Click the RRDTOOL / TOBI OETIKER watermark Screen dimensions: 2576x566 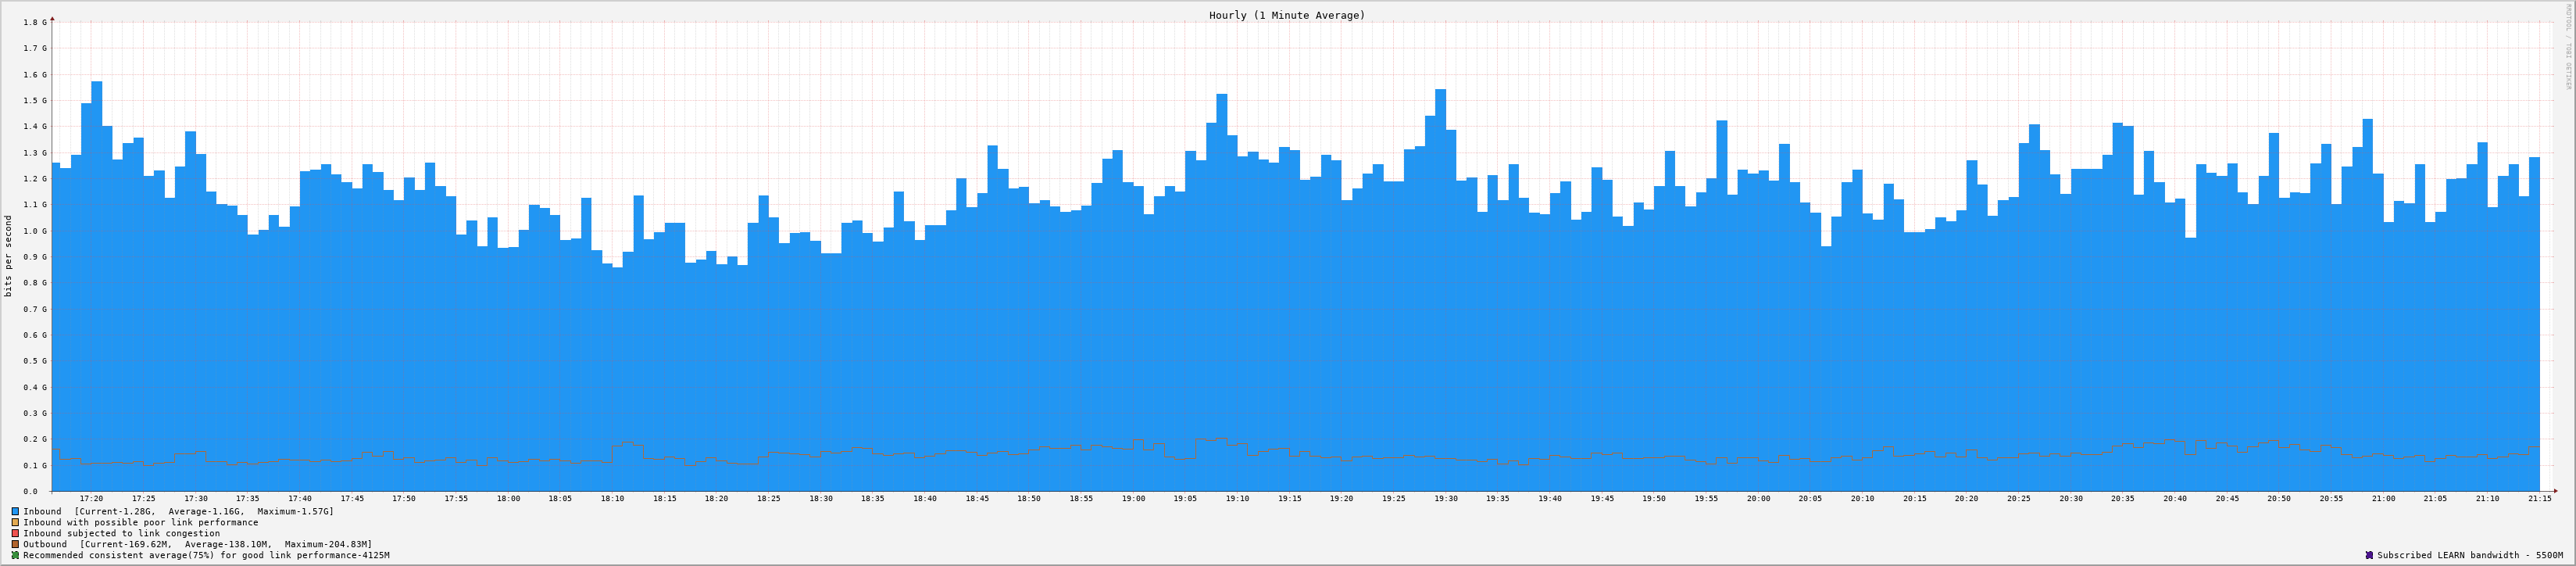[x=2567, y=46]
